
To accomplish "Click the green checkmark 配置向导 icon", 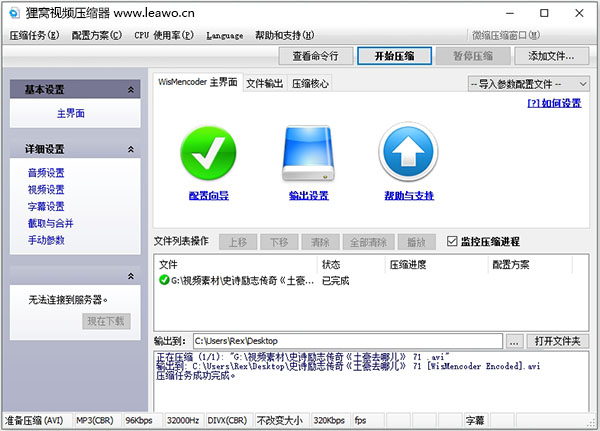I will 208,153.
